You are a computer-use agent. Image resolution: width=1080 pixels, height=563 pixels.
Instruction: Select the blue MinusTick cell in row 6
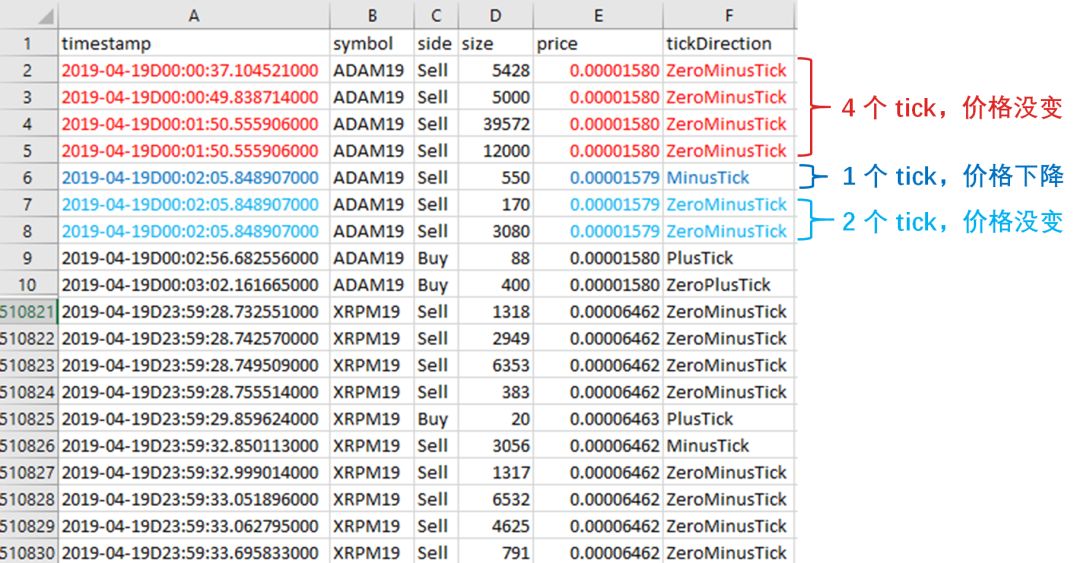729,178
